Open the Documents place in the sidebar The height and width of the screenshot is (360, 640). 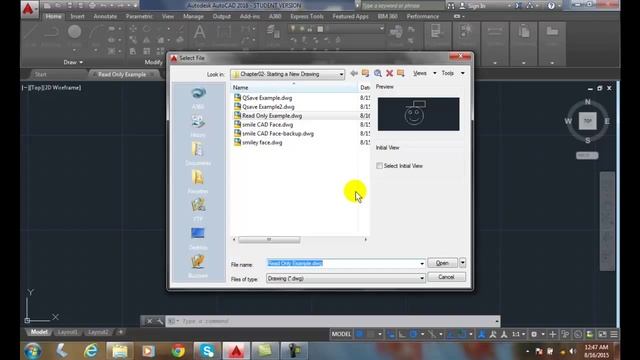pyautogui.click(x=198, y=154)
